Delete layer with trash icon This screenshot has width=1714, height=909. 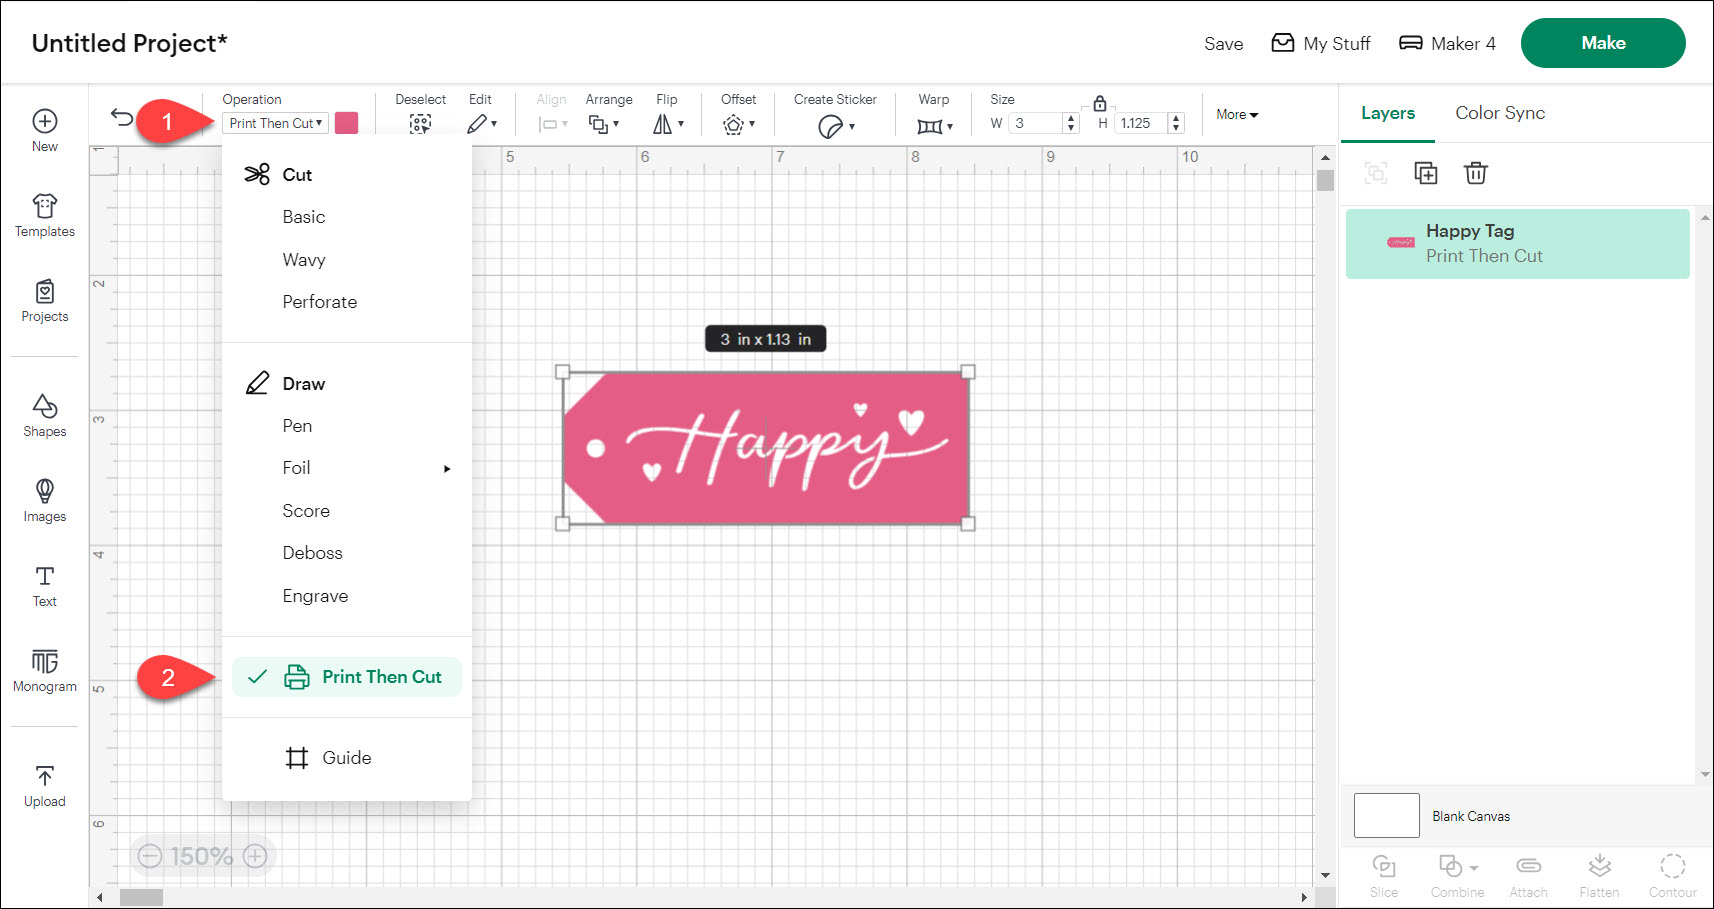coord(1476,173)
